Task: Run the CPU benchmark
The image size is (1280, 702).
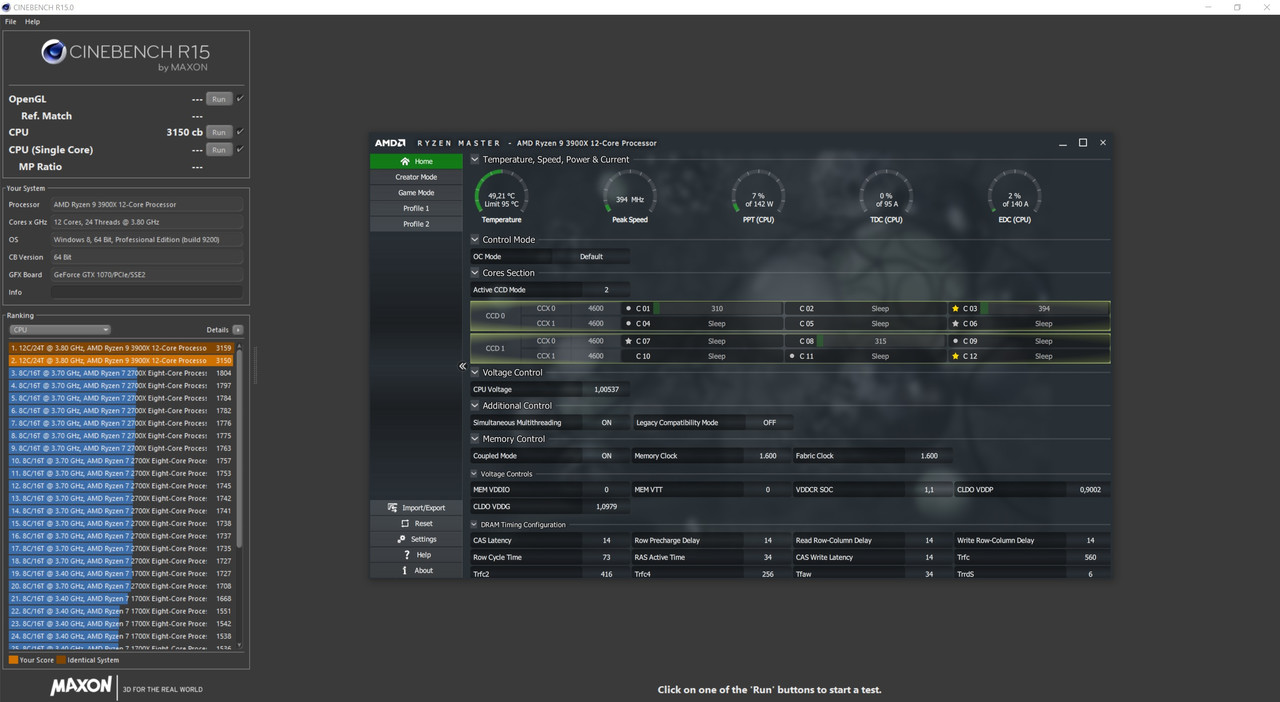Action: click(x=219, y=132)
